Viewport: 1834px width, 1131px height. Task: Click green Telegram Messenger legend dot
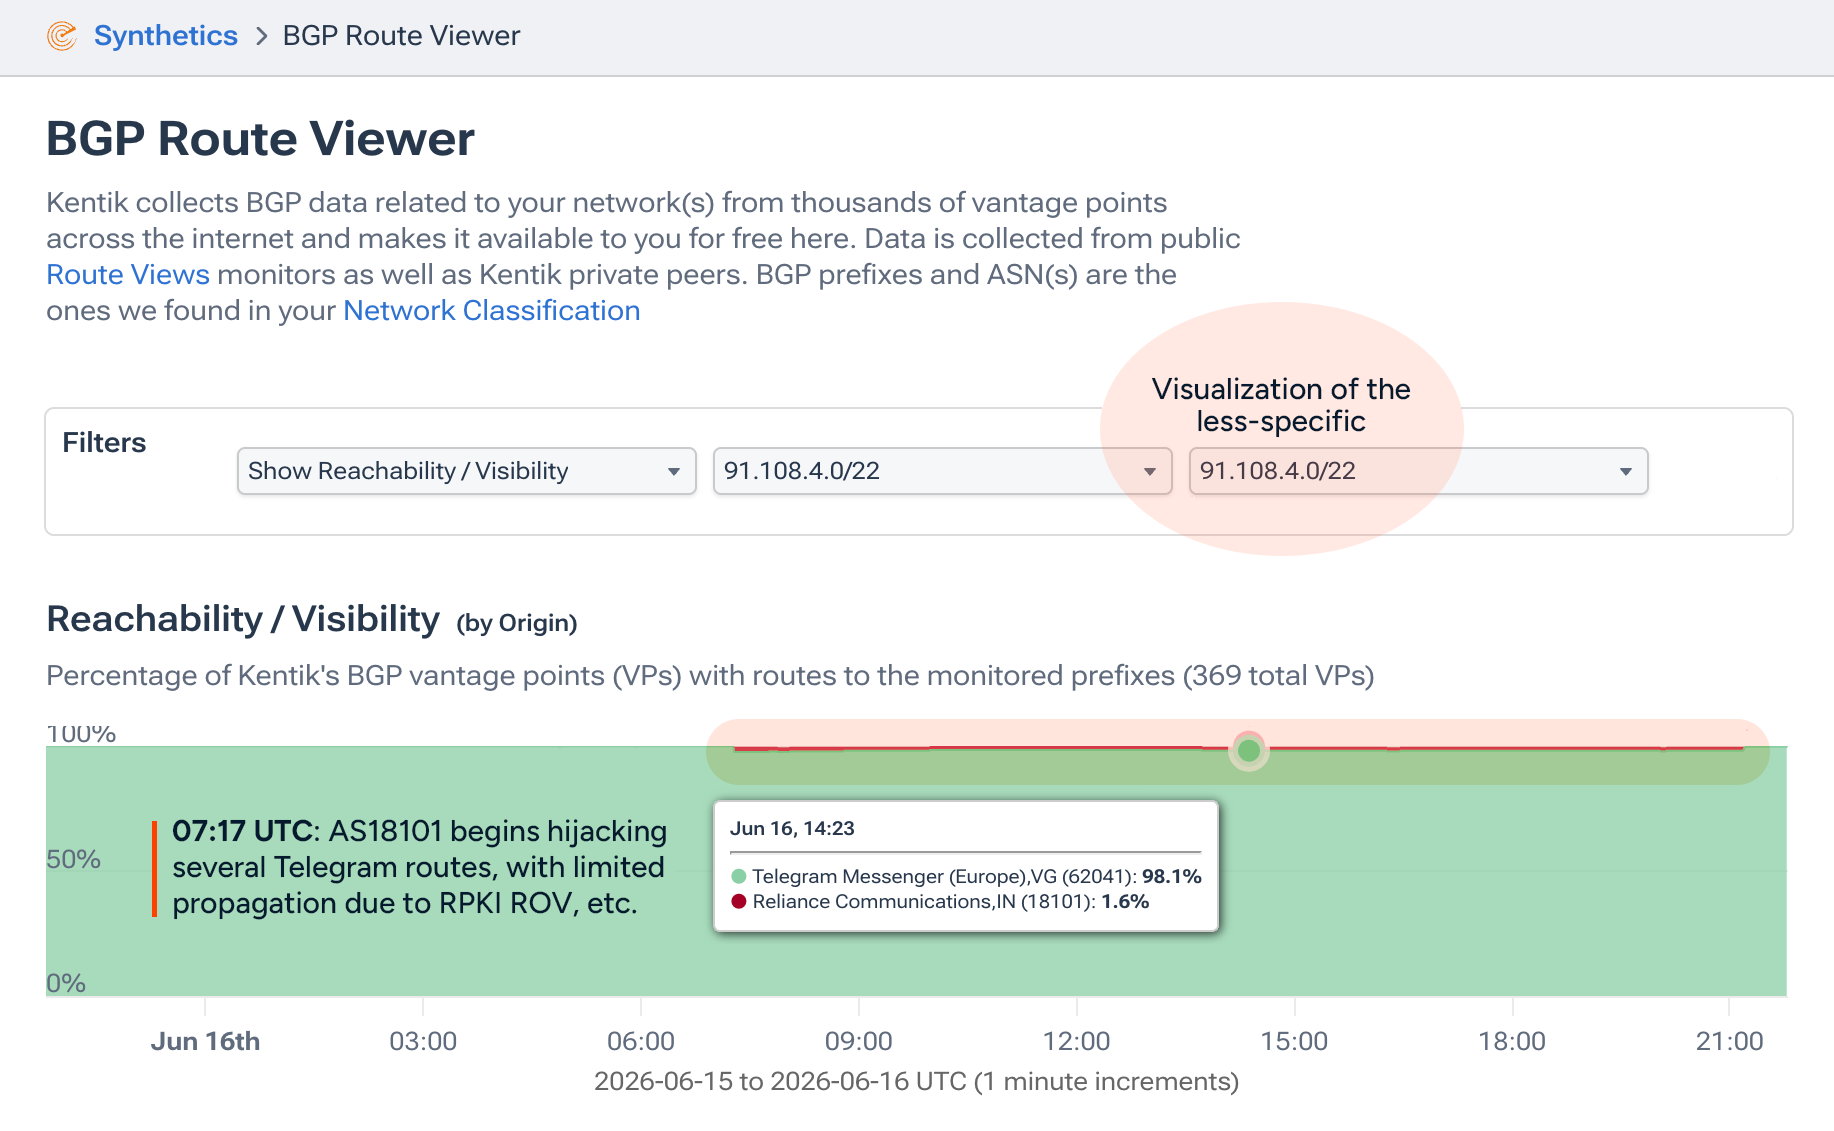[739, 876]
